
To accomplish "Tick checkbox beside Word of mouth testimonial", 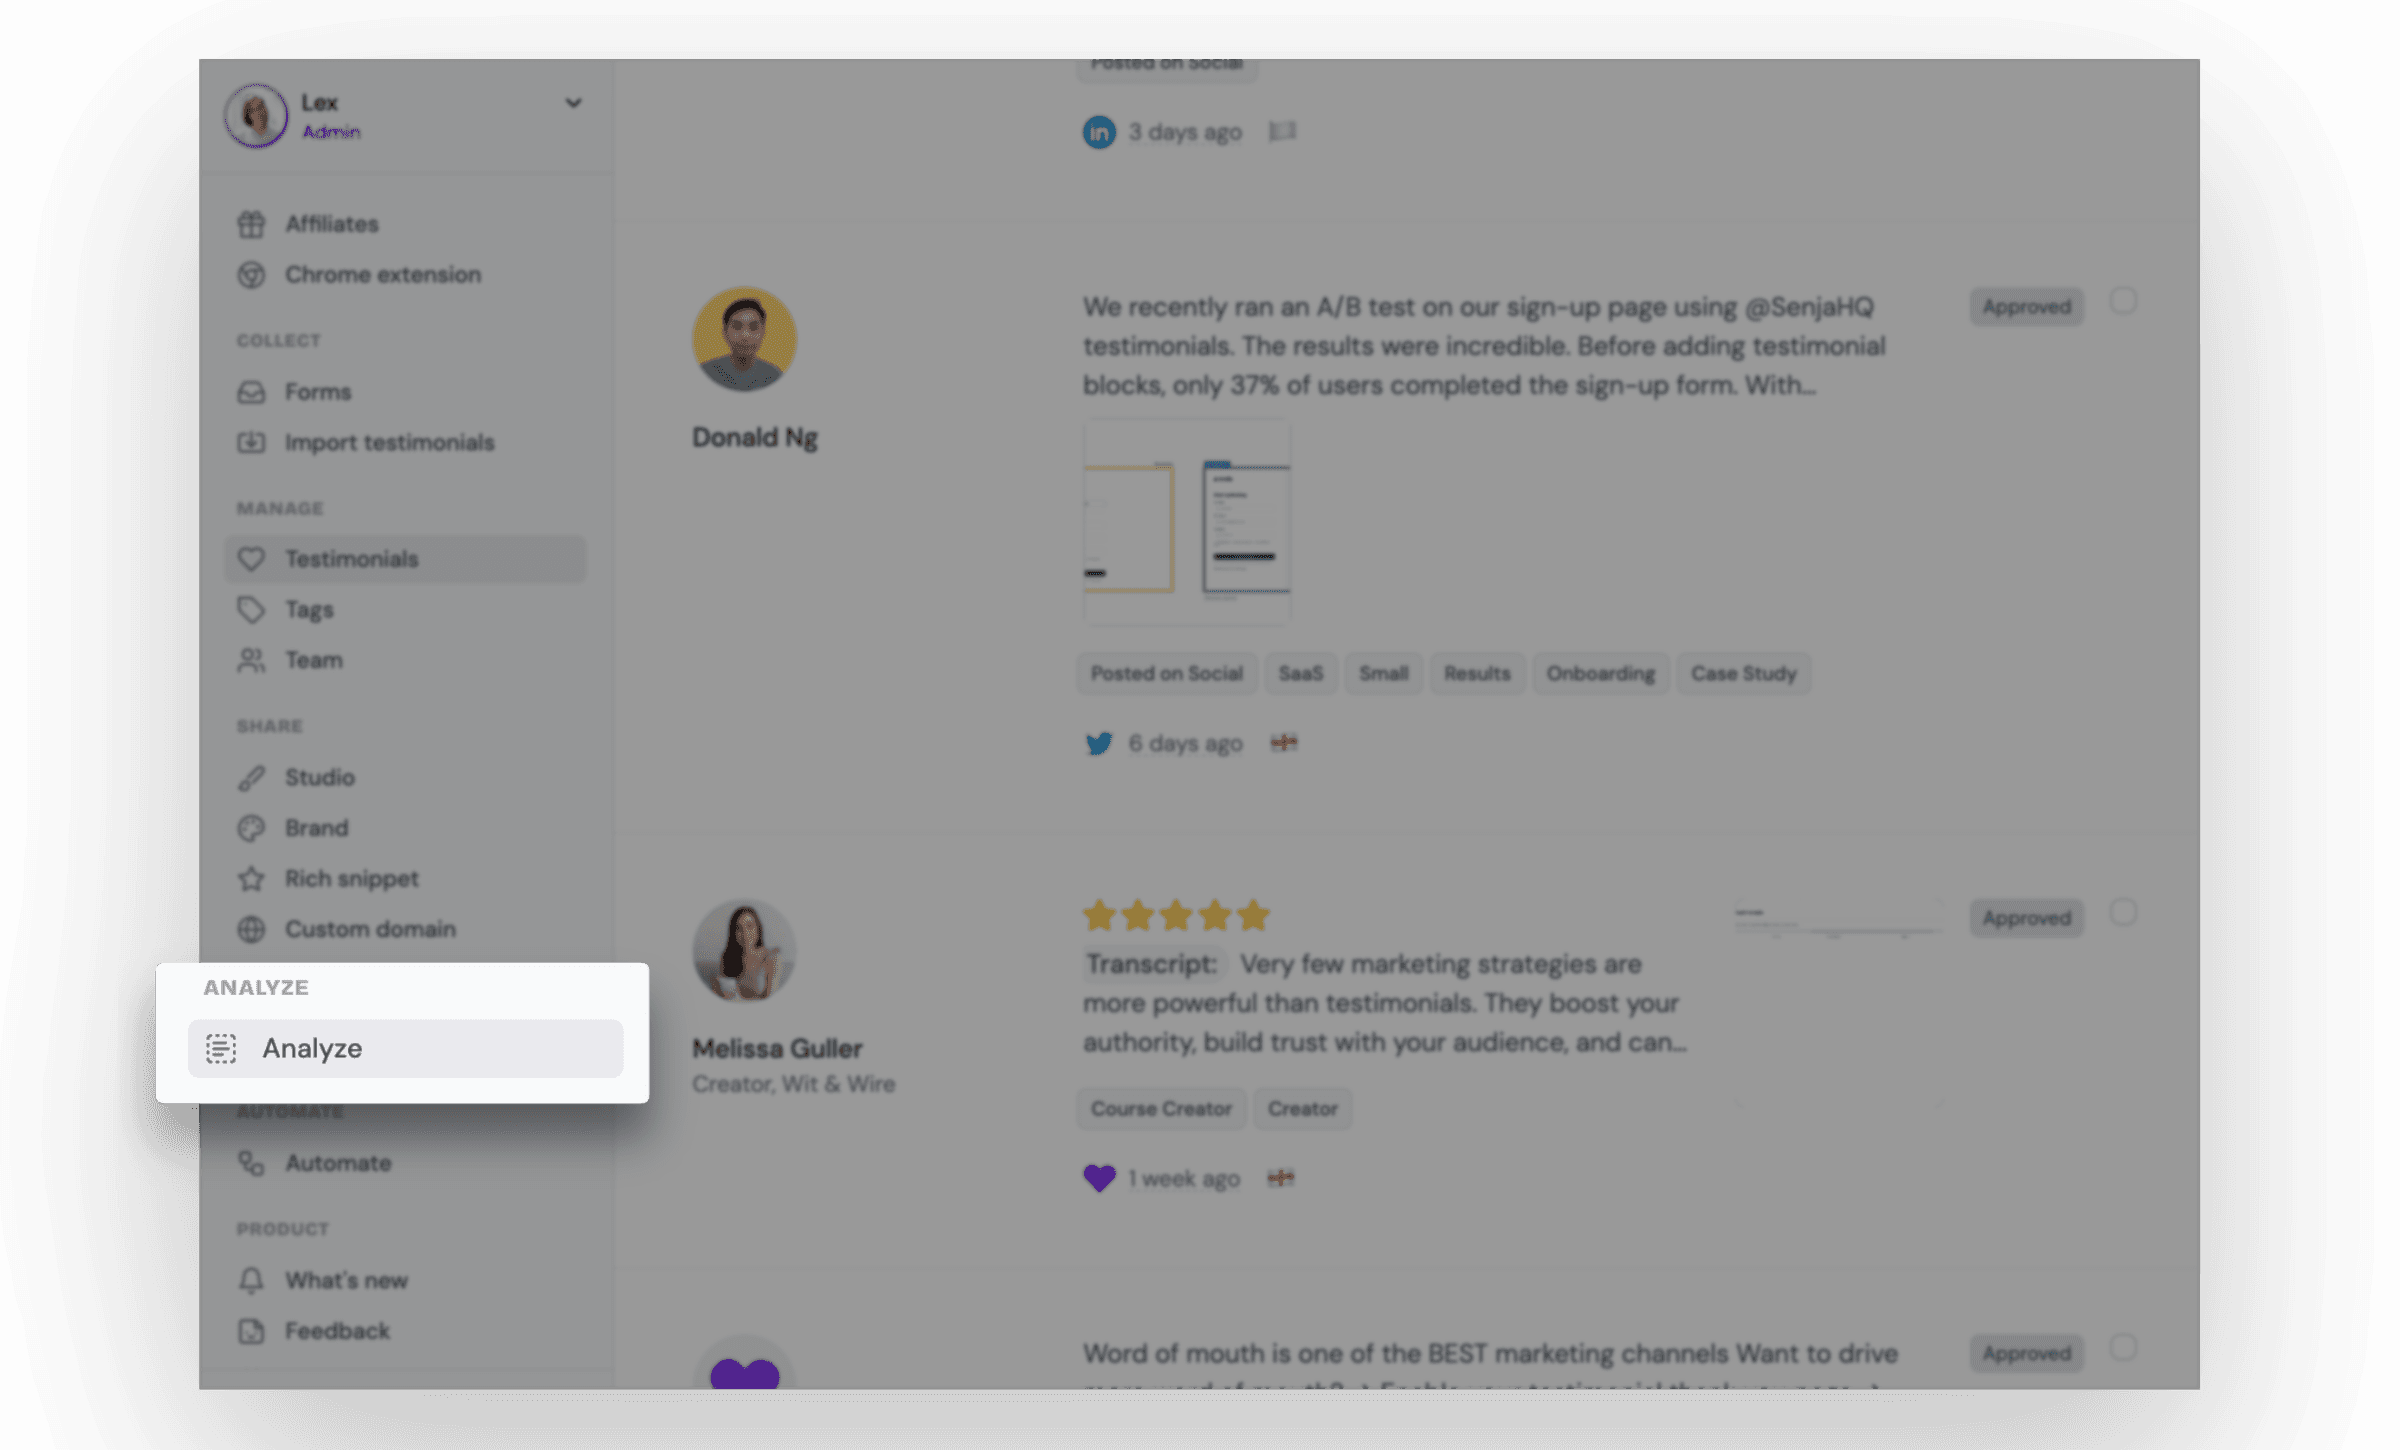I will (2123, 1348).
